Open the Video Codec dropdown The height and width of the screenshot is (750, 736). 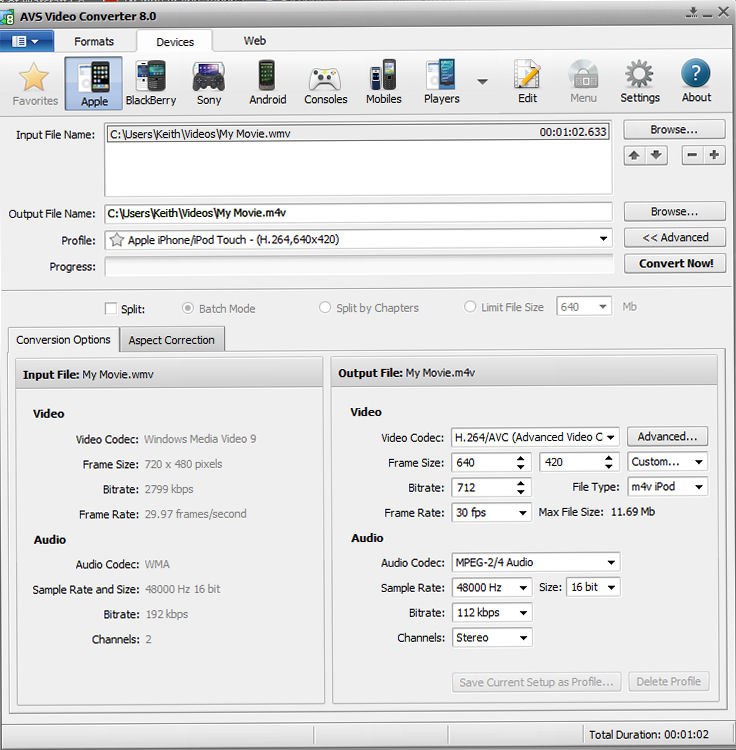(x=610, y=437)
